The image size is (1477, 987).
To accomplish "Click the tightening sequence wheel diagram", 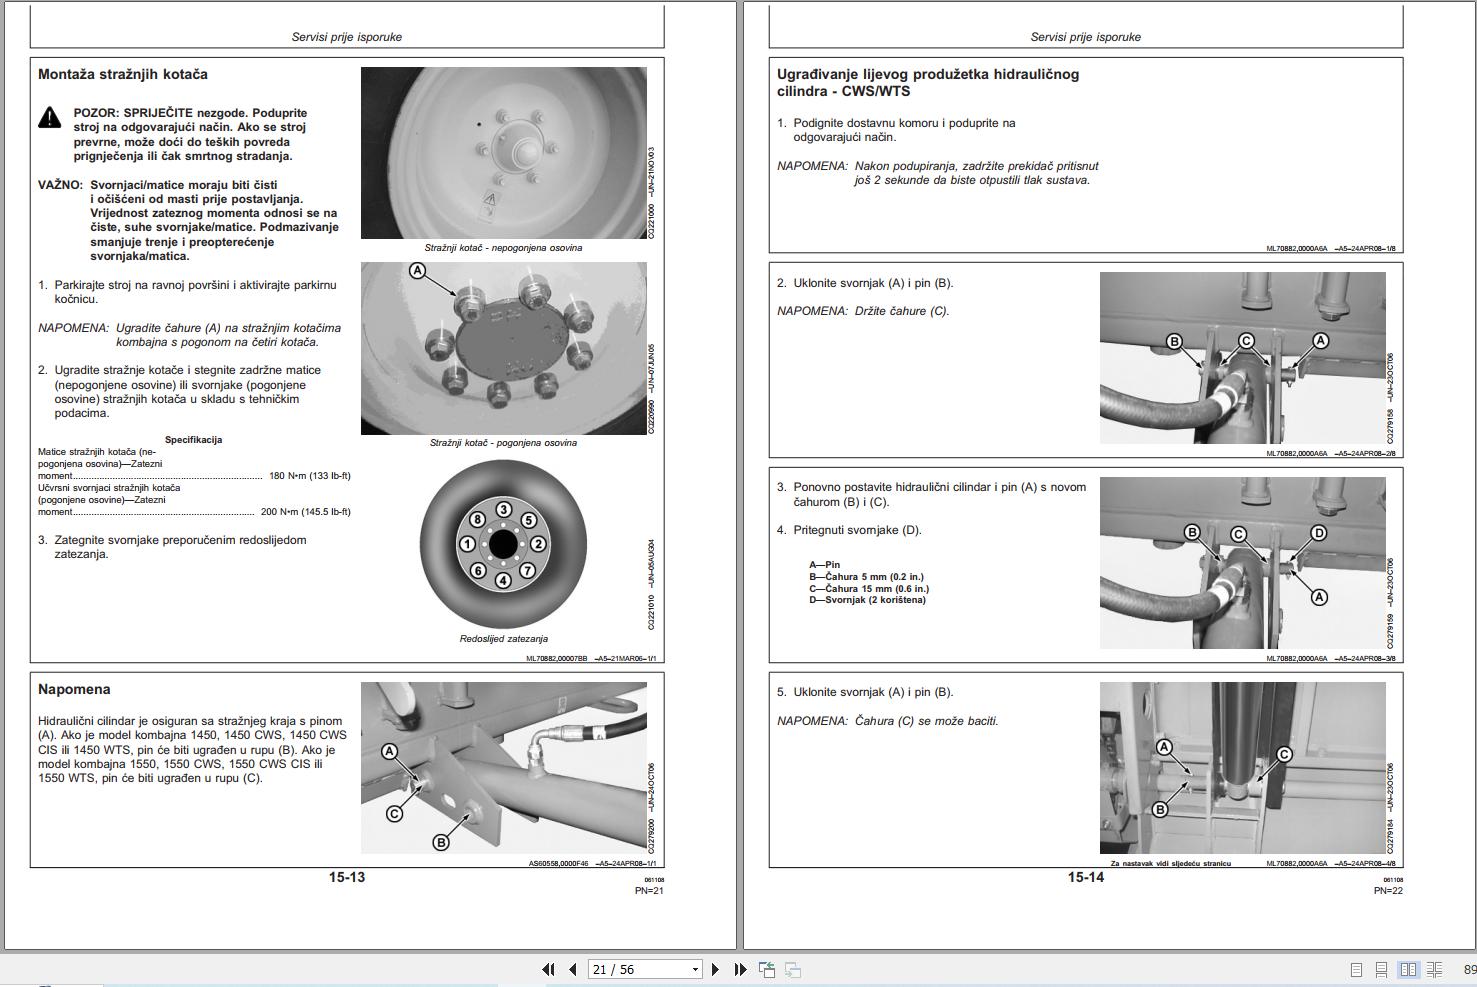I will pos(503,544).
